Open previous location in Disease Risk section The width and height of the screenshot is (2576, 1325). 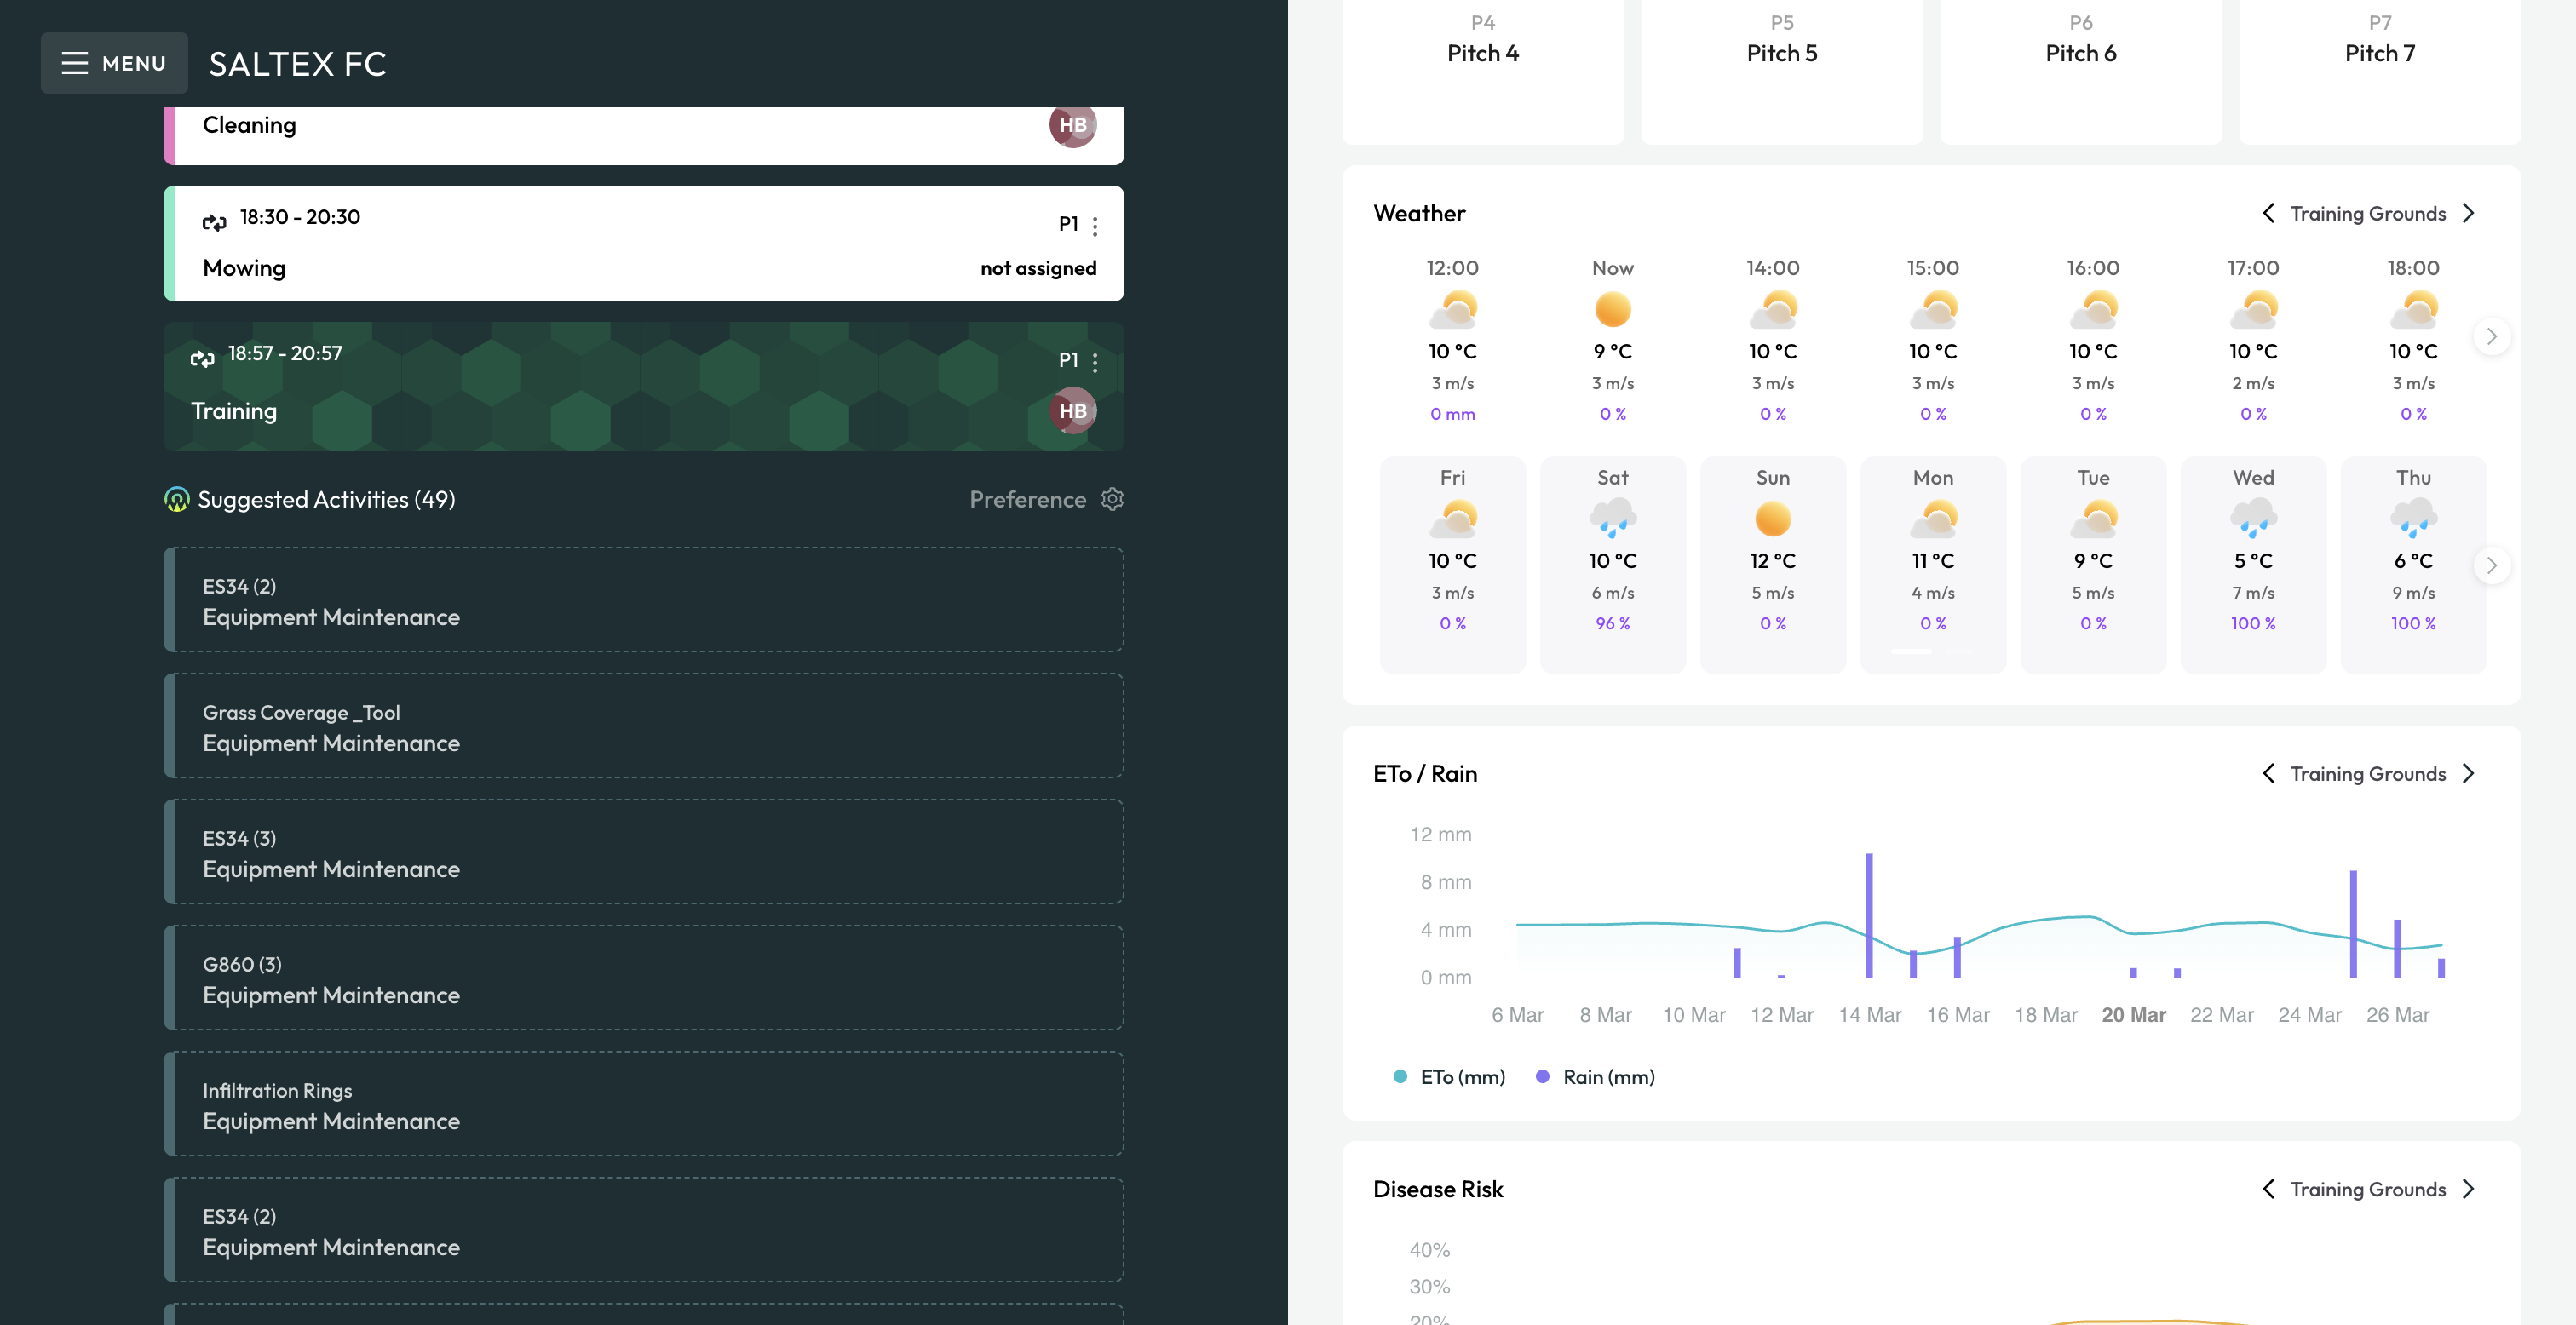2270,1189
